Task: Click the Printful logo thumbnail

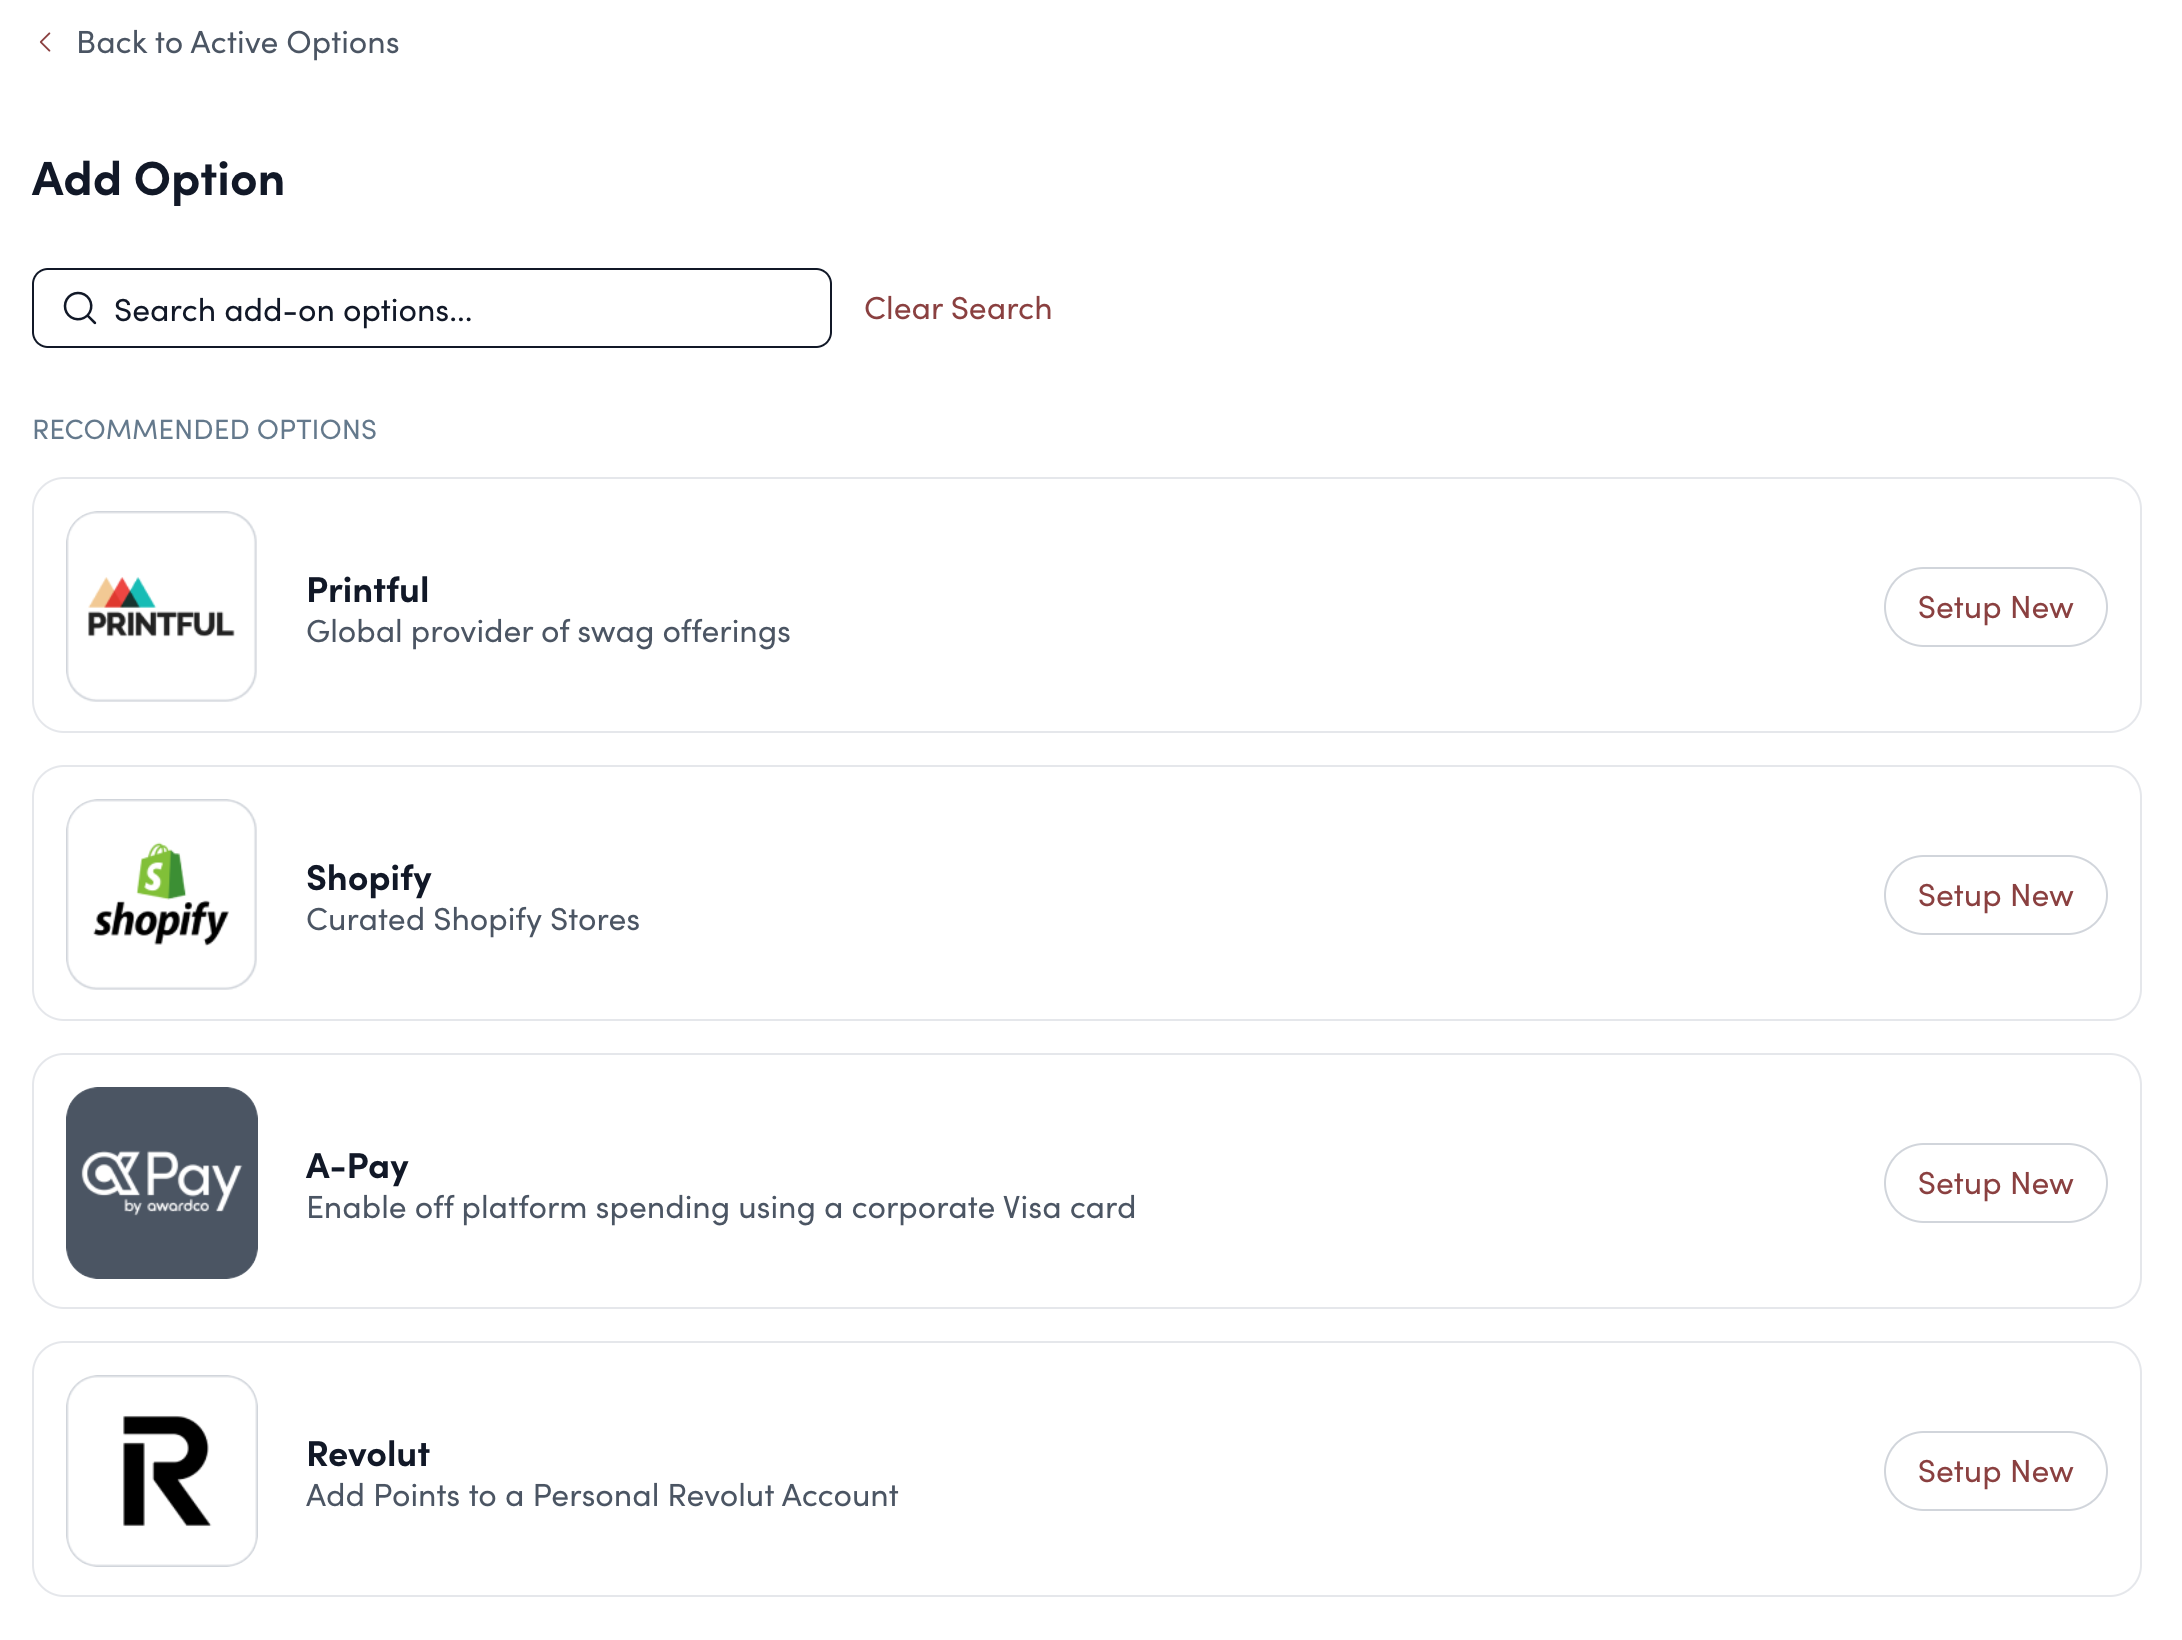Action: 161,606
